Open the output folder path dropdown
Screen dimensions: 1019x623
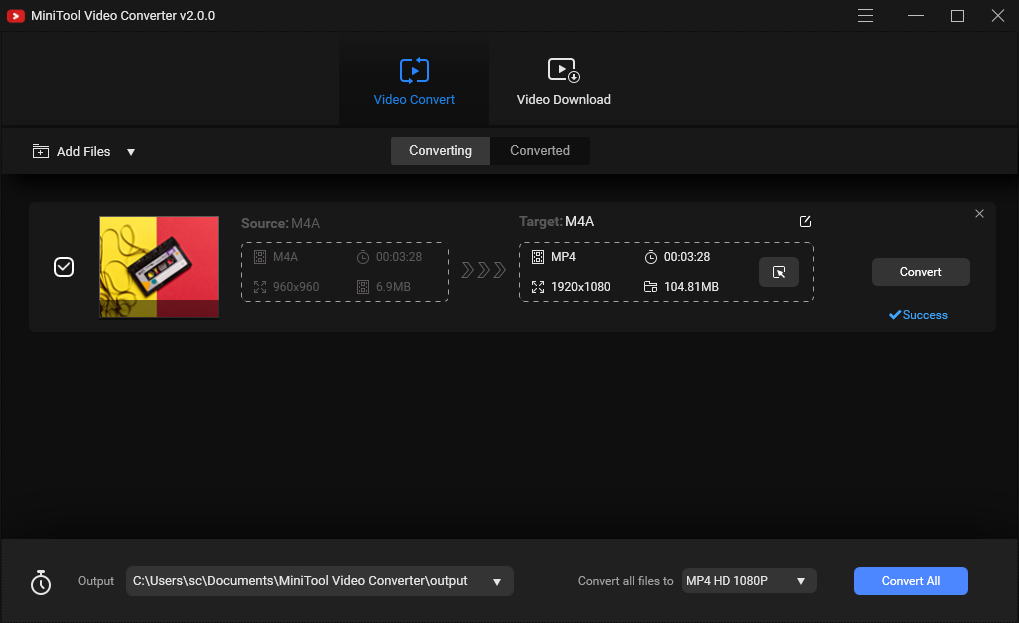click(496, 581)
